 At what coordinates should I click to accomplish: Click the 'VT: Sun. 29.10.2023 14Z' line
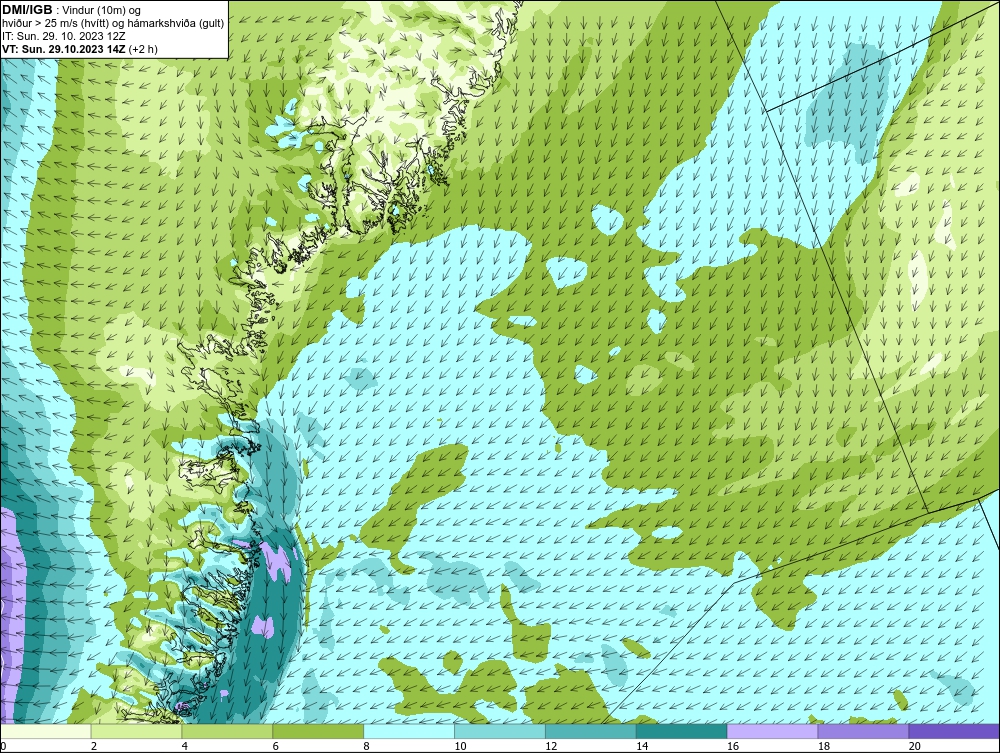point(80,49)
